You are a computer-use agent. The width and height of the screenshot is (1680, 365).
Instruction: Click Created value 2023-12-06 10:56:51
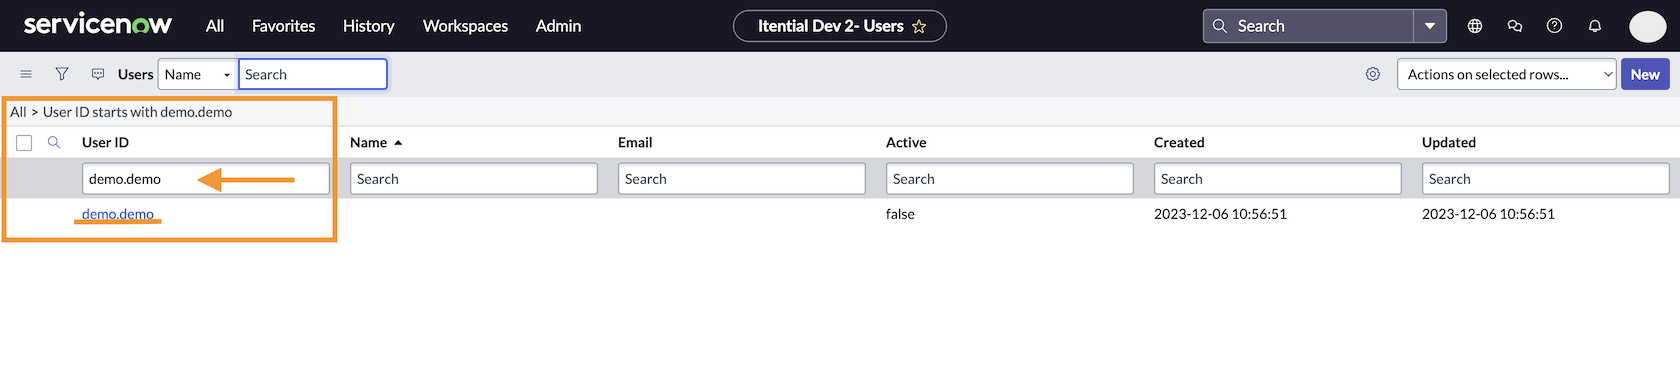(1220, 214)
